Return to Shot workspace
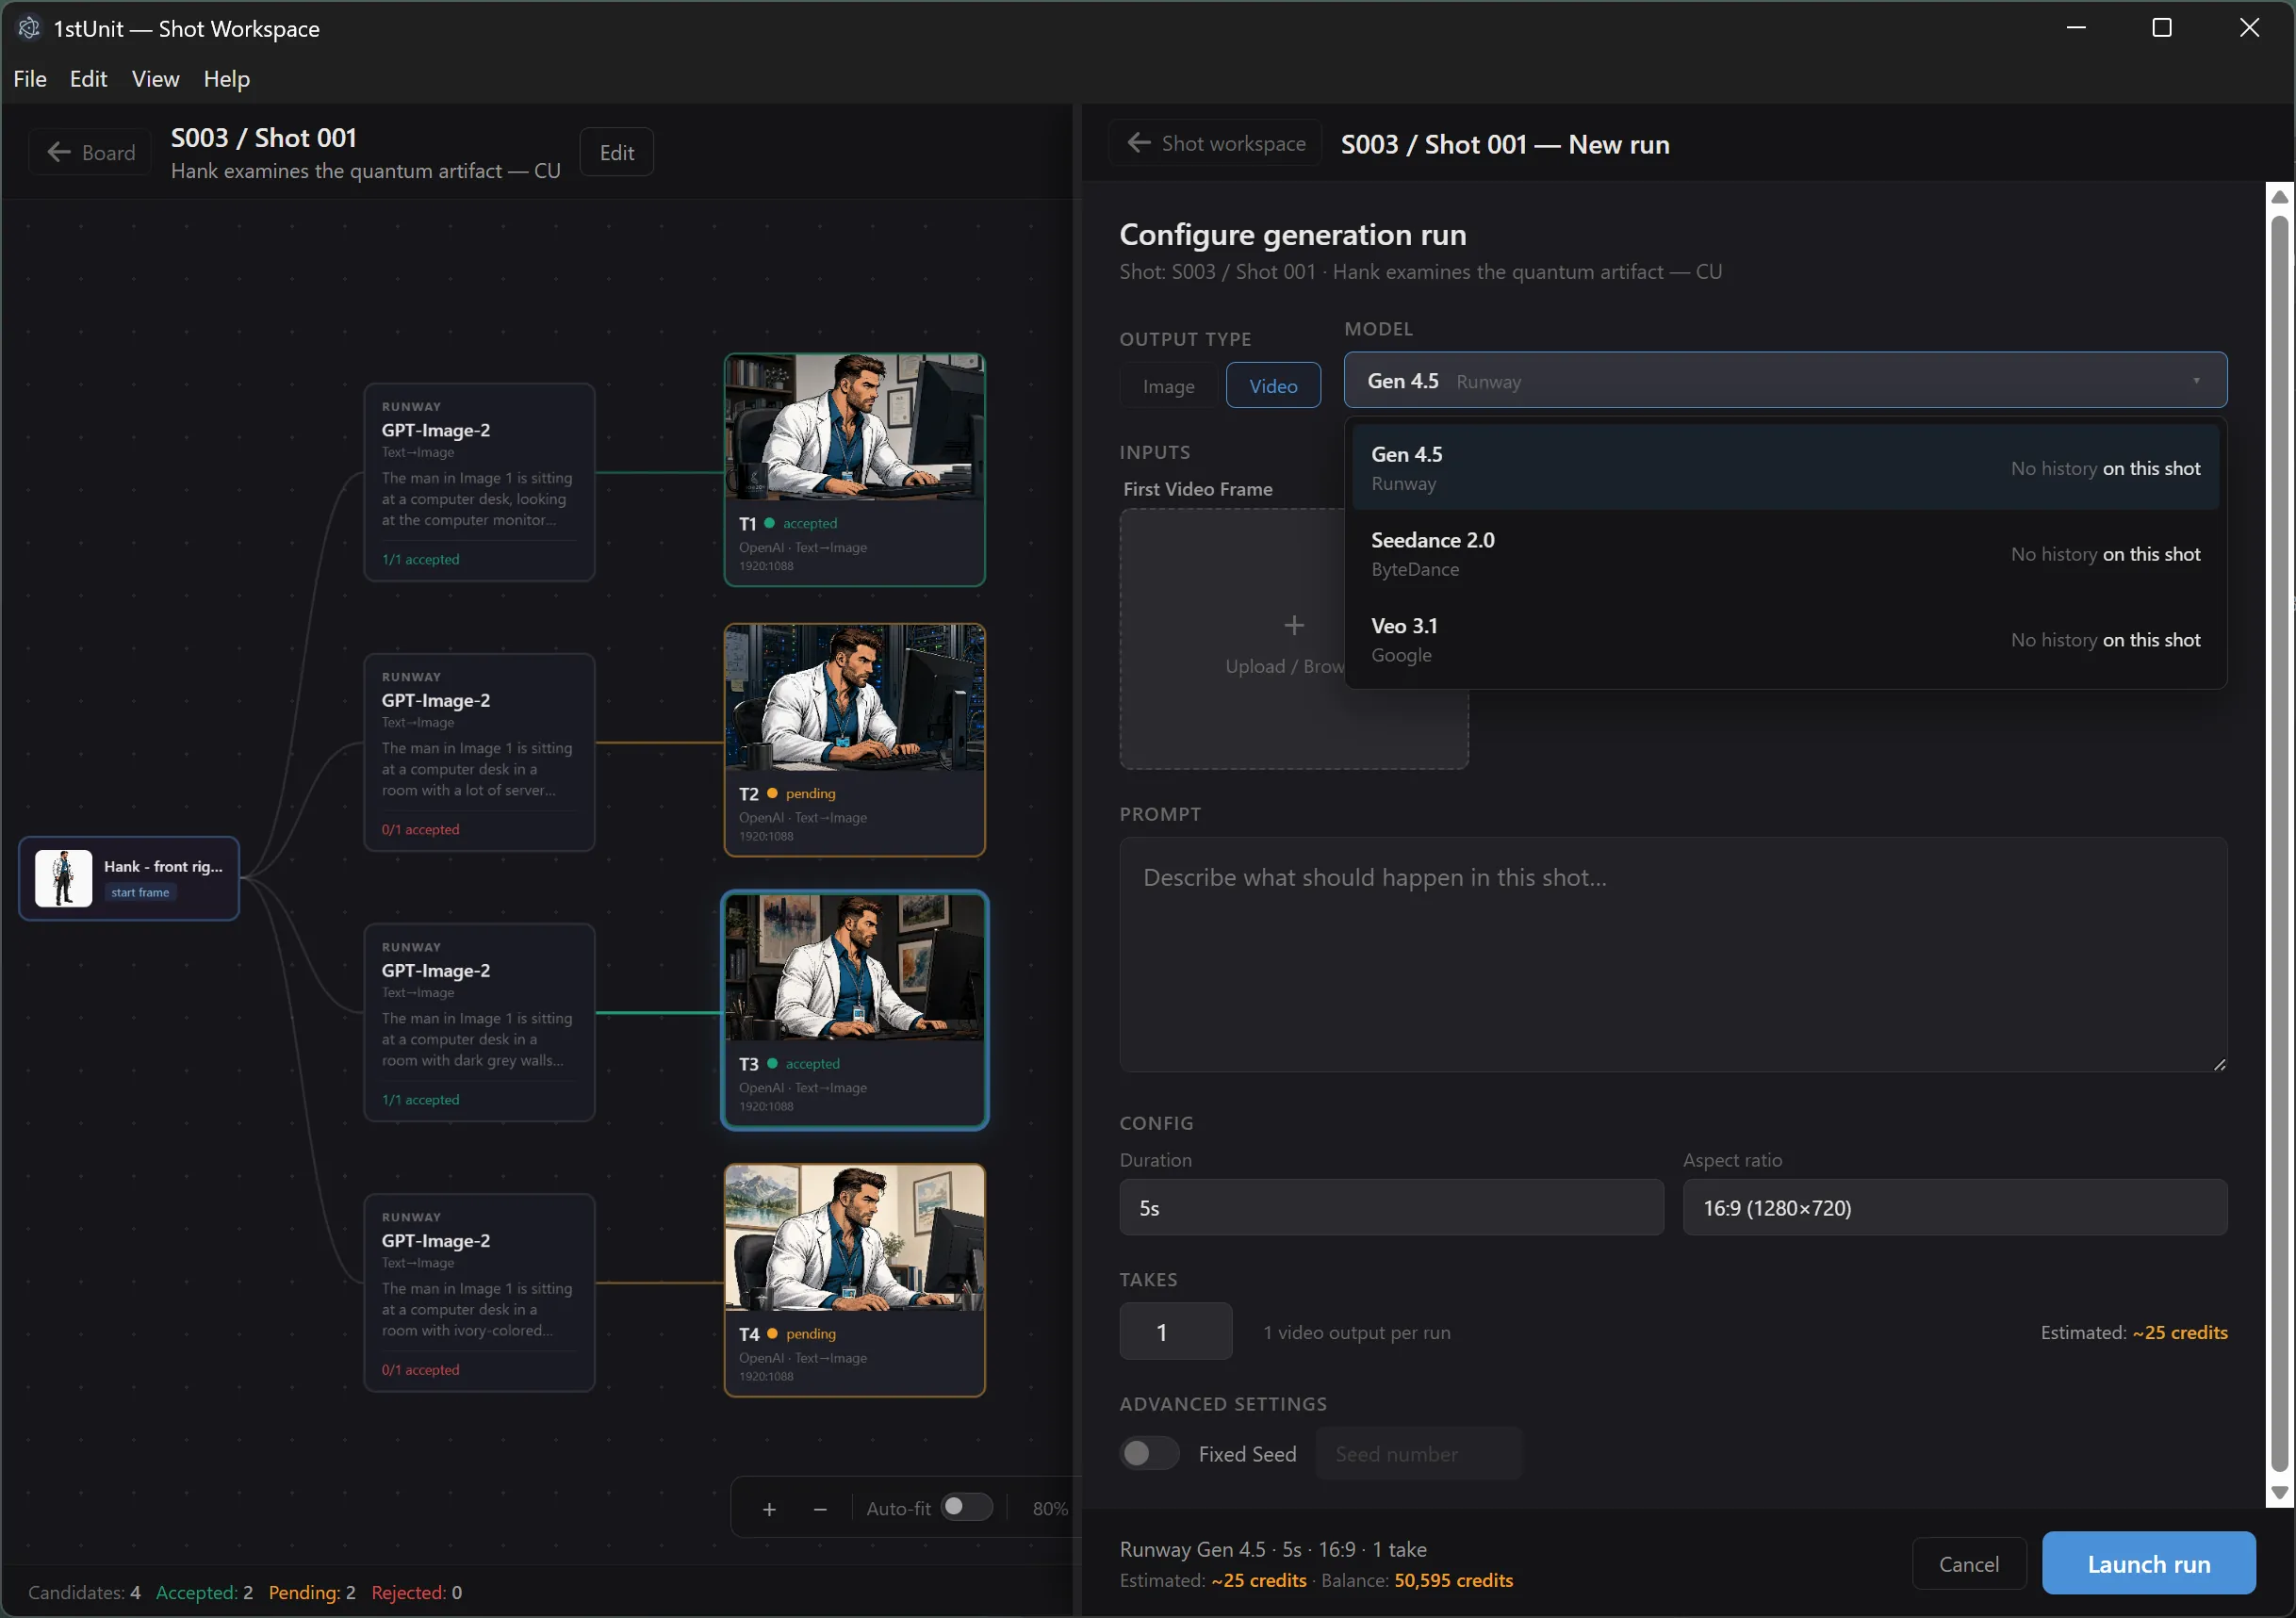The height and width of the screenshot is (1618, 2296). click(1215, 143)
